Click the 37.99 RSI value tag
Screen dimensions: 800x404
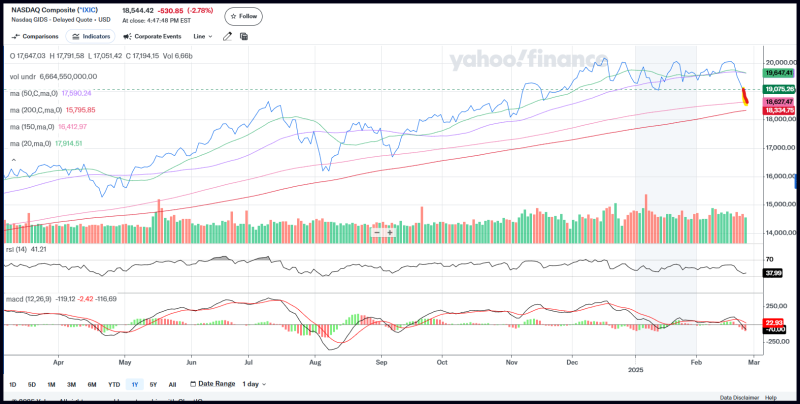[771, 273]
